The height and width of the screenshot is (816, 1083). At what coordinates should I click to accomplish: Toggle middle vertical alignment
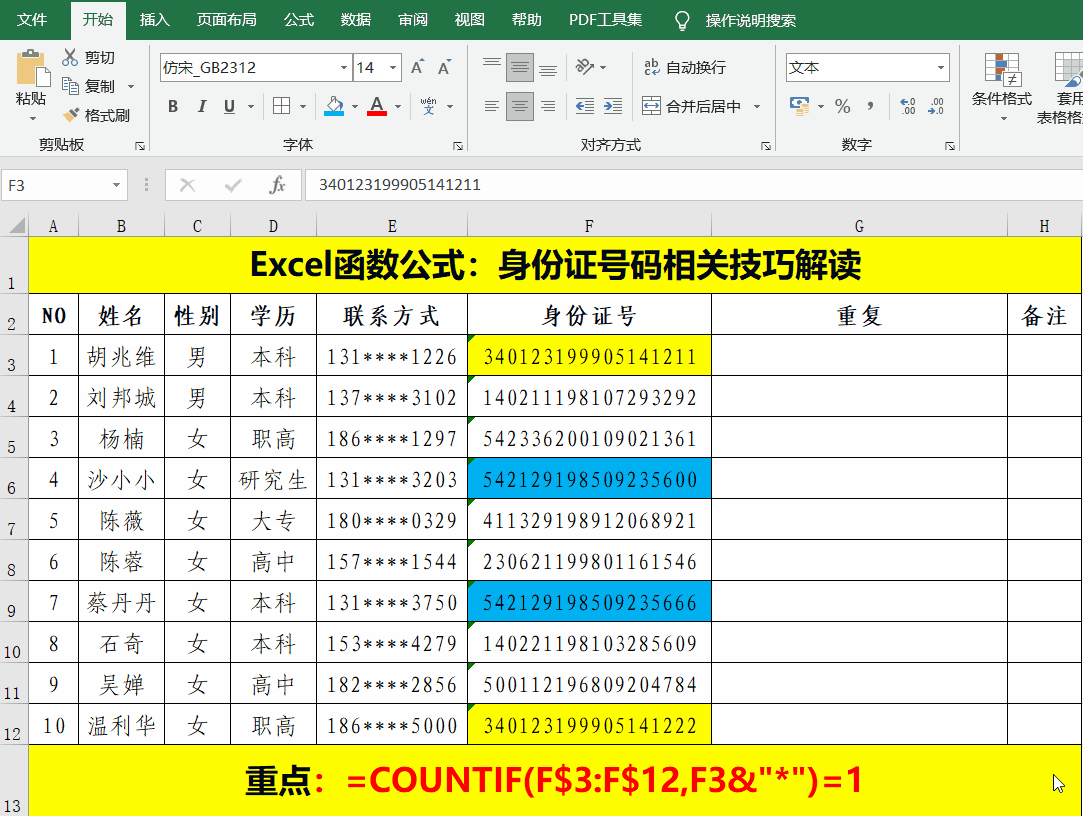pos(519,67)
